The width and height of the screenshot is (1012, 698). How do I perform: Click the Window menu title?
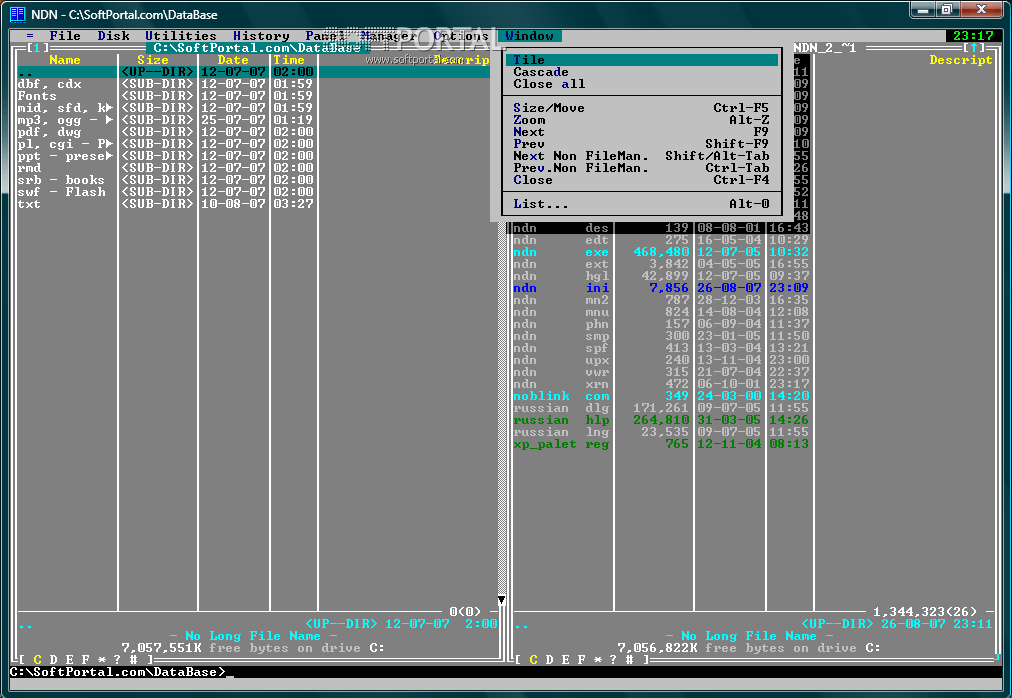click(529, 36)
